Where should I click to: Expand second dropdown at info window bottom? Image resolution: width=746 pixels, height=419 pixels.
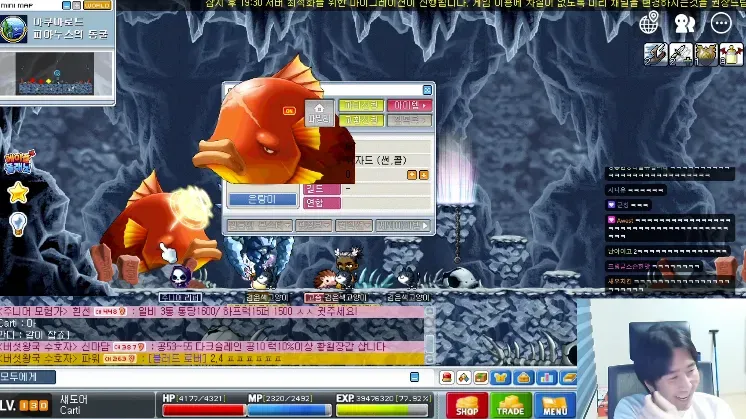click(x=313, y=225)
